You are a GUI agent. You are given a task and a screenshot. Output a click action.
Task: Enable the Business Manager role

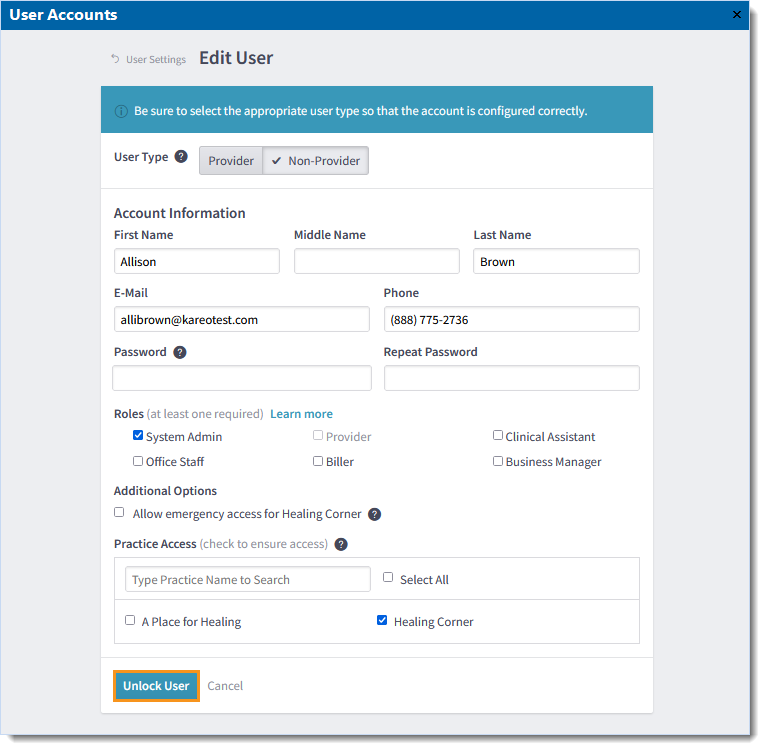(x=498, y=461)
